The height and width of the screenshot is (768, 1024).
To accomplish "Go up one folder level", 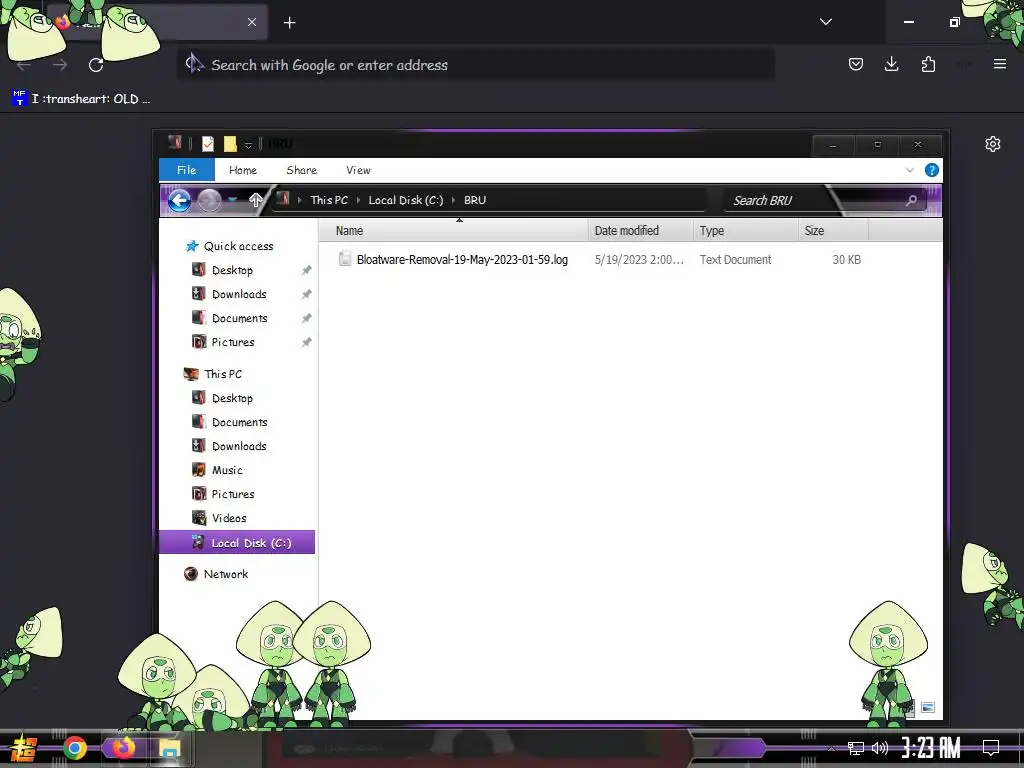I will 255,200.
